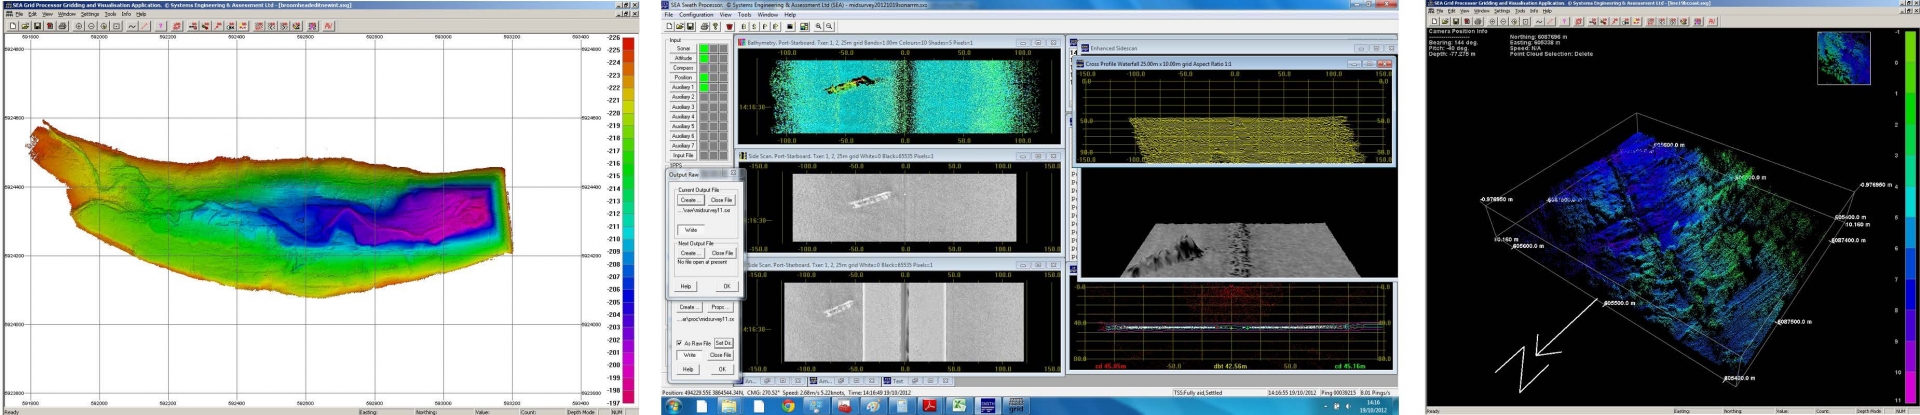Open the Window menu in Swath Processor
Image resolution: width=1920 pixels, height=415 pixels.
coord(767,15)
